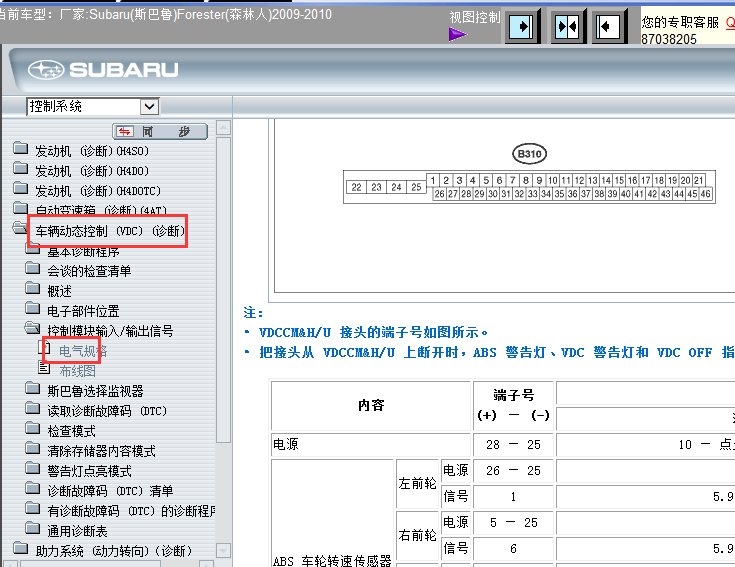This screenshot has height=567, width=735.
Task: Click terminal cell 5 — 25
Action: pos(513,522)
